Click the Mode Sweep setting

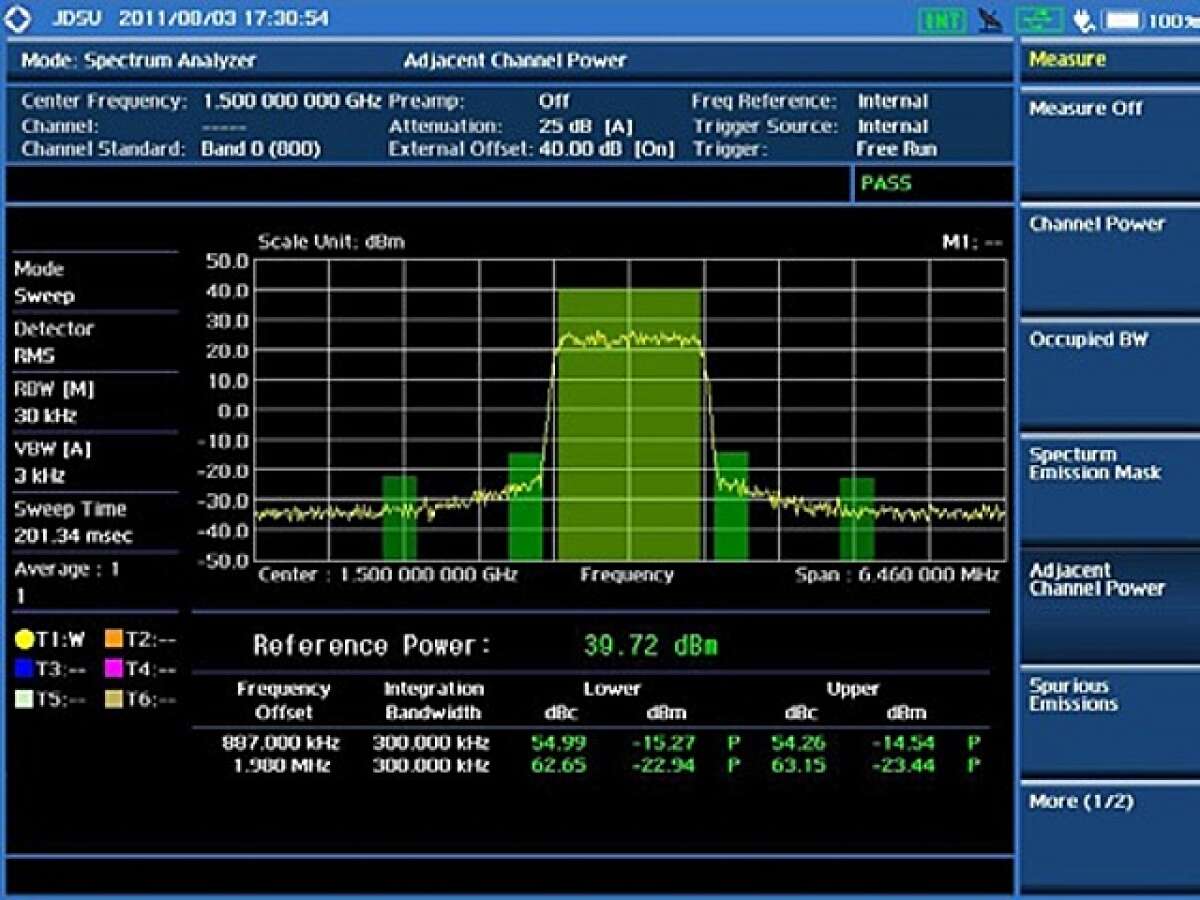tap(95, 283)
